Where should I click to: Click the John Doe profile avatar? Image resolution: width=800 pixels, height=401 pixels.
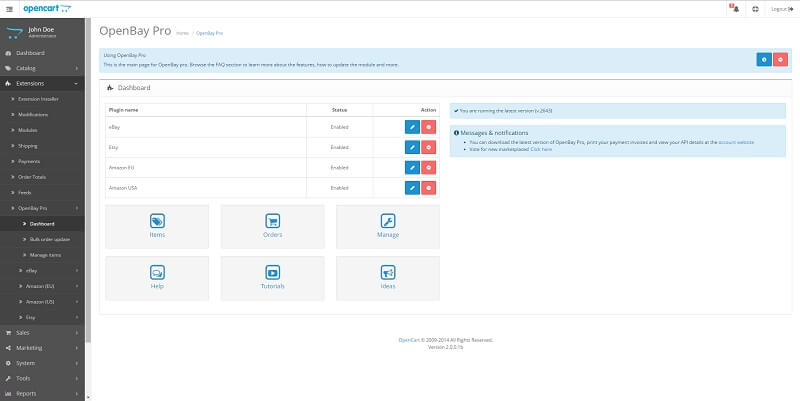pyautogui.click(x=14, y=32)
